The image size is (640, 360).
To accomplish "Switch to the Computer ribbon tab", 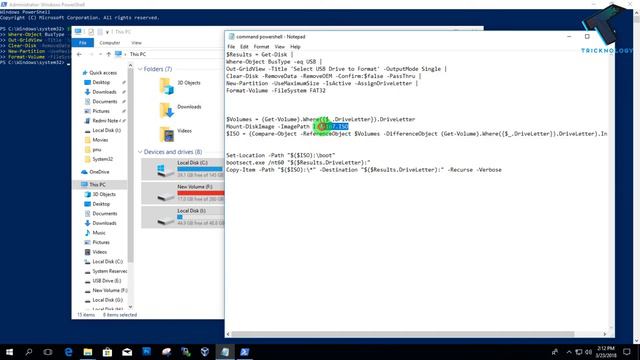I will click(x=110, y=42).
